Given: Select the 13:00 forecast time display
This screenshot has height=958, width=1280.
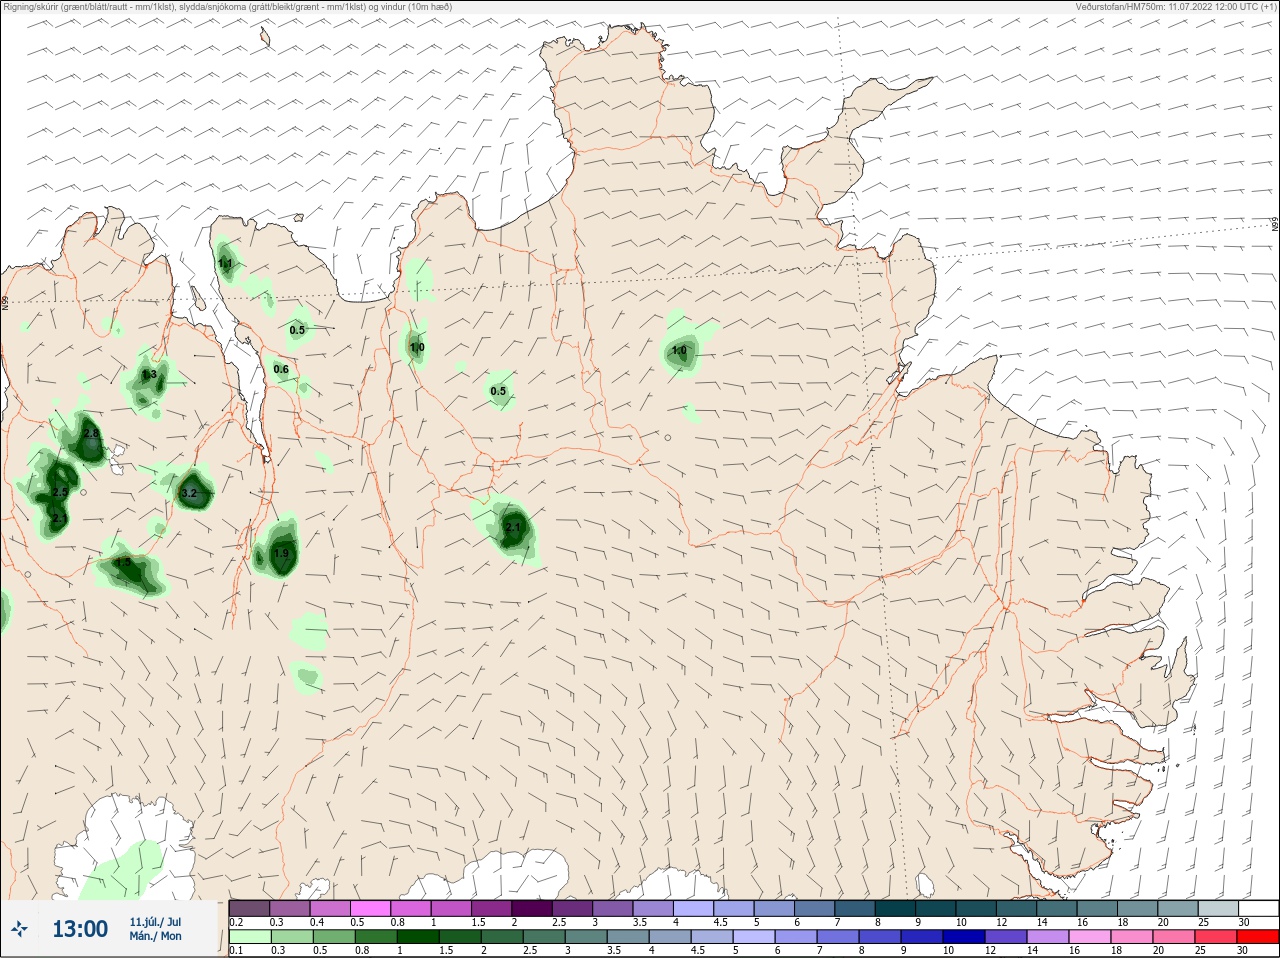Looking at the screenshot, I should pyautogui.click(x=80, y=929).
